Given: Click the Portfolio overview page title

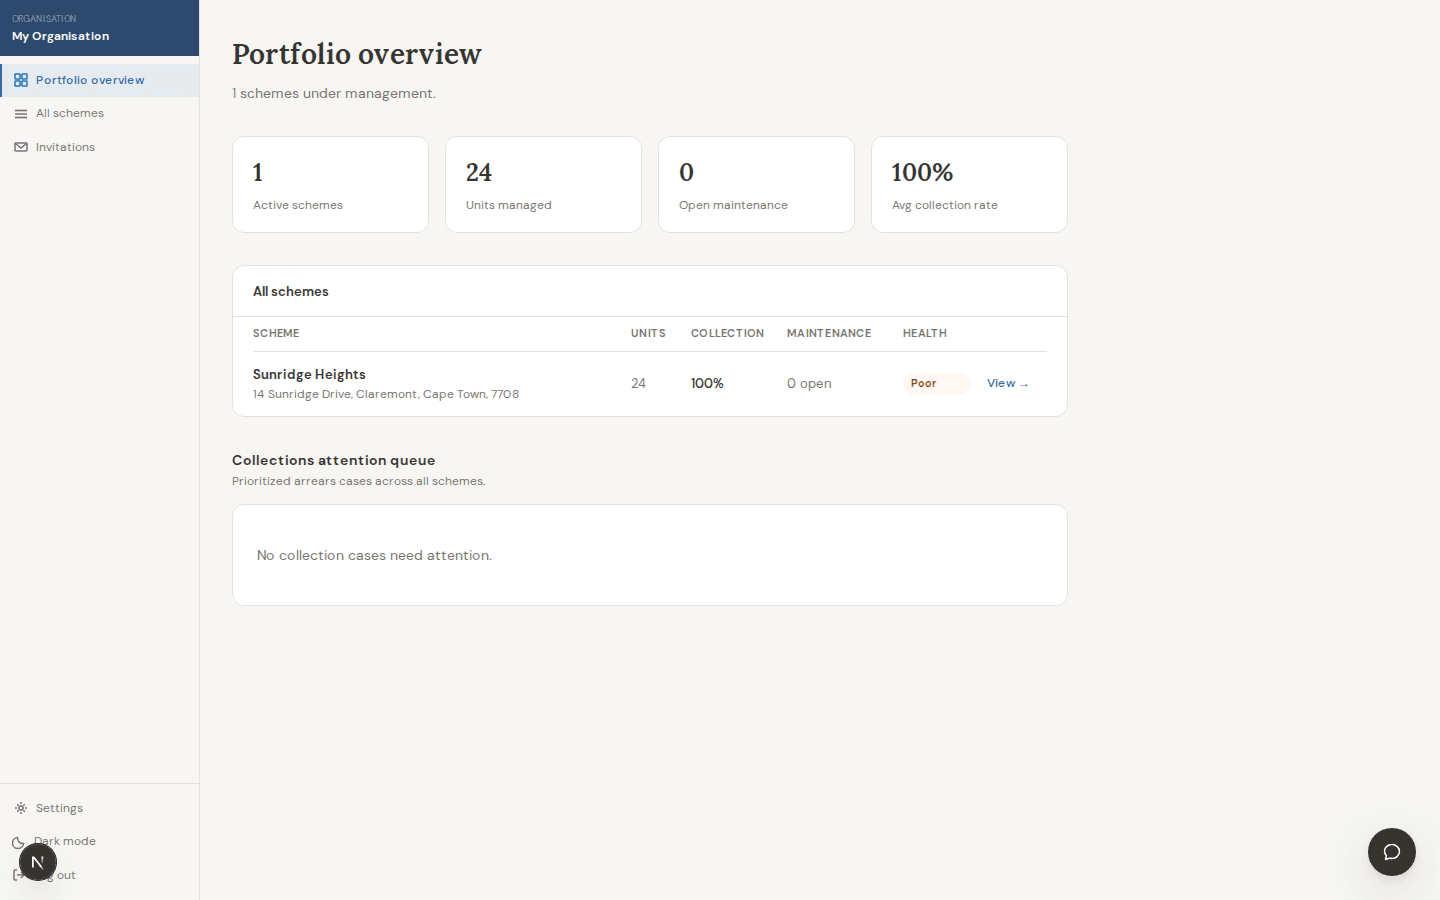Looking at the screenshot, I should click(x=357, y=54).
